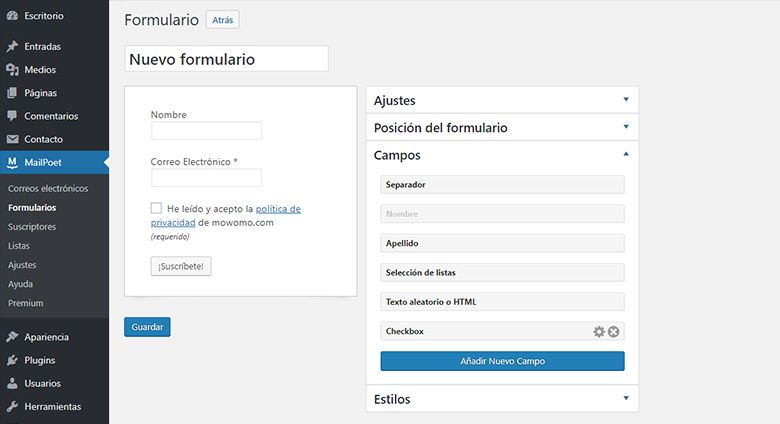The width and height of the screenshot is (780, 424).
Task: Click the Herramientas wrench icon
Action: coord(12,407)
